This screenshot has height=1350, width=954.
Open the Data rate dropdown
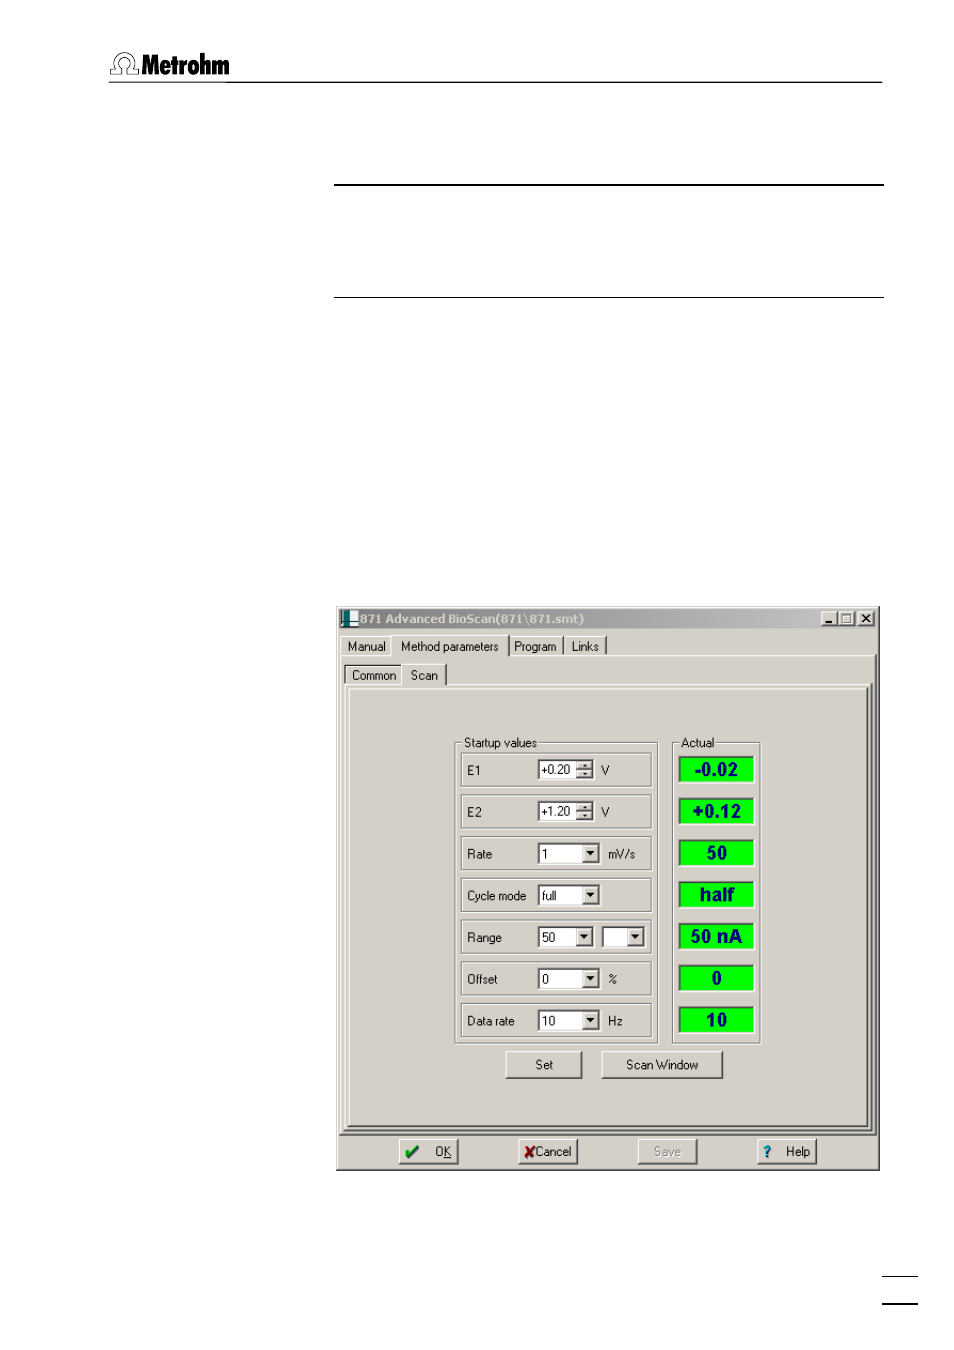point(590,1021)
